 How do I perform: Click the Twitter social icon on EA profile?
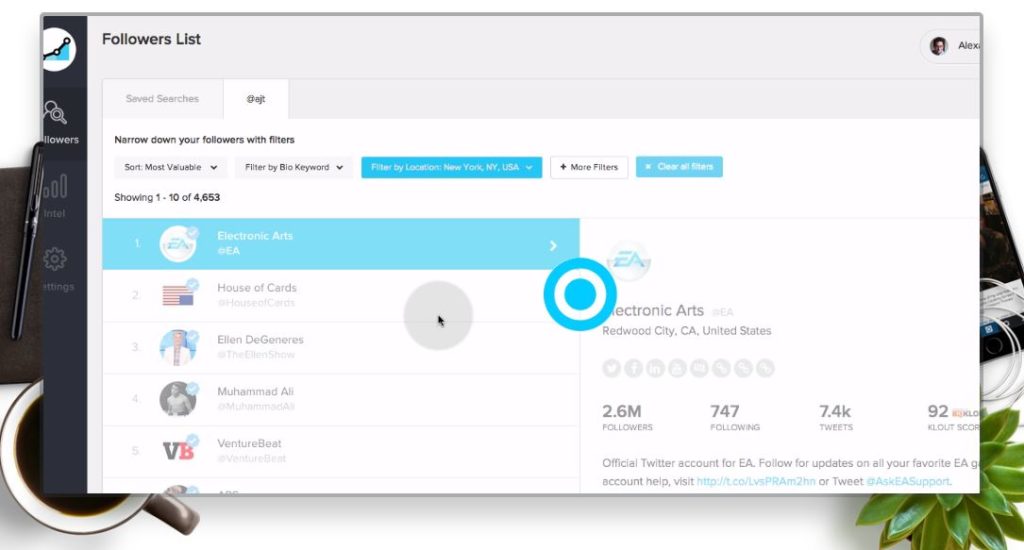611,368
